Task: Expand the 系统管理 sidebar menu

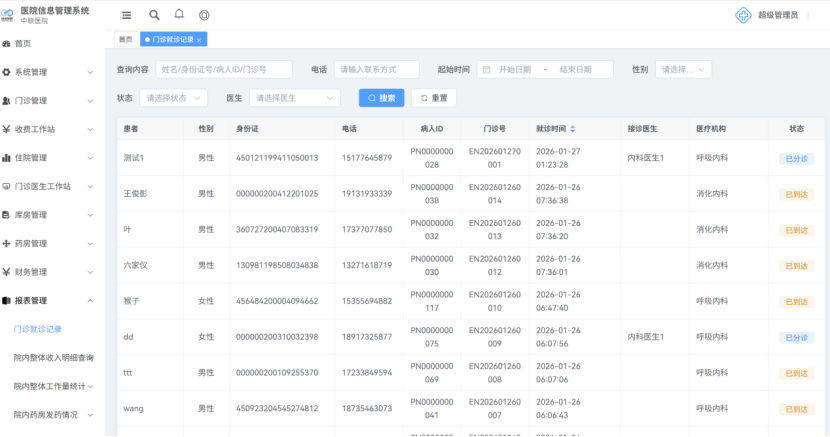Action: click(52, 72)
